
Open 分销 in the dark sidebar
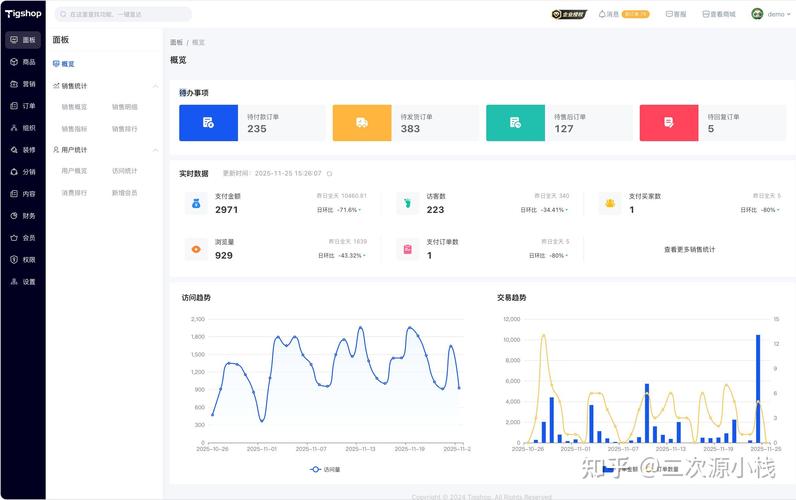(x=23, y=172)
